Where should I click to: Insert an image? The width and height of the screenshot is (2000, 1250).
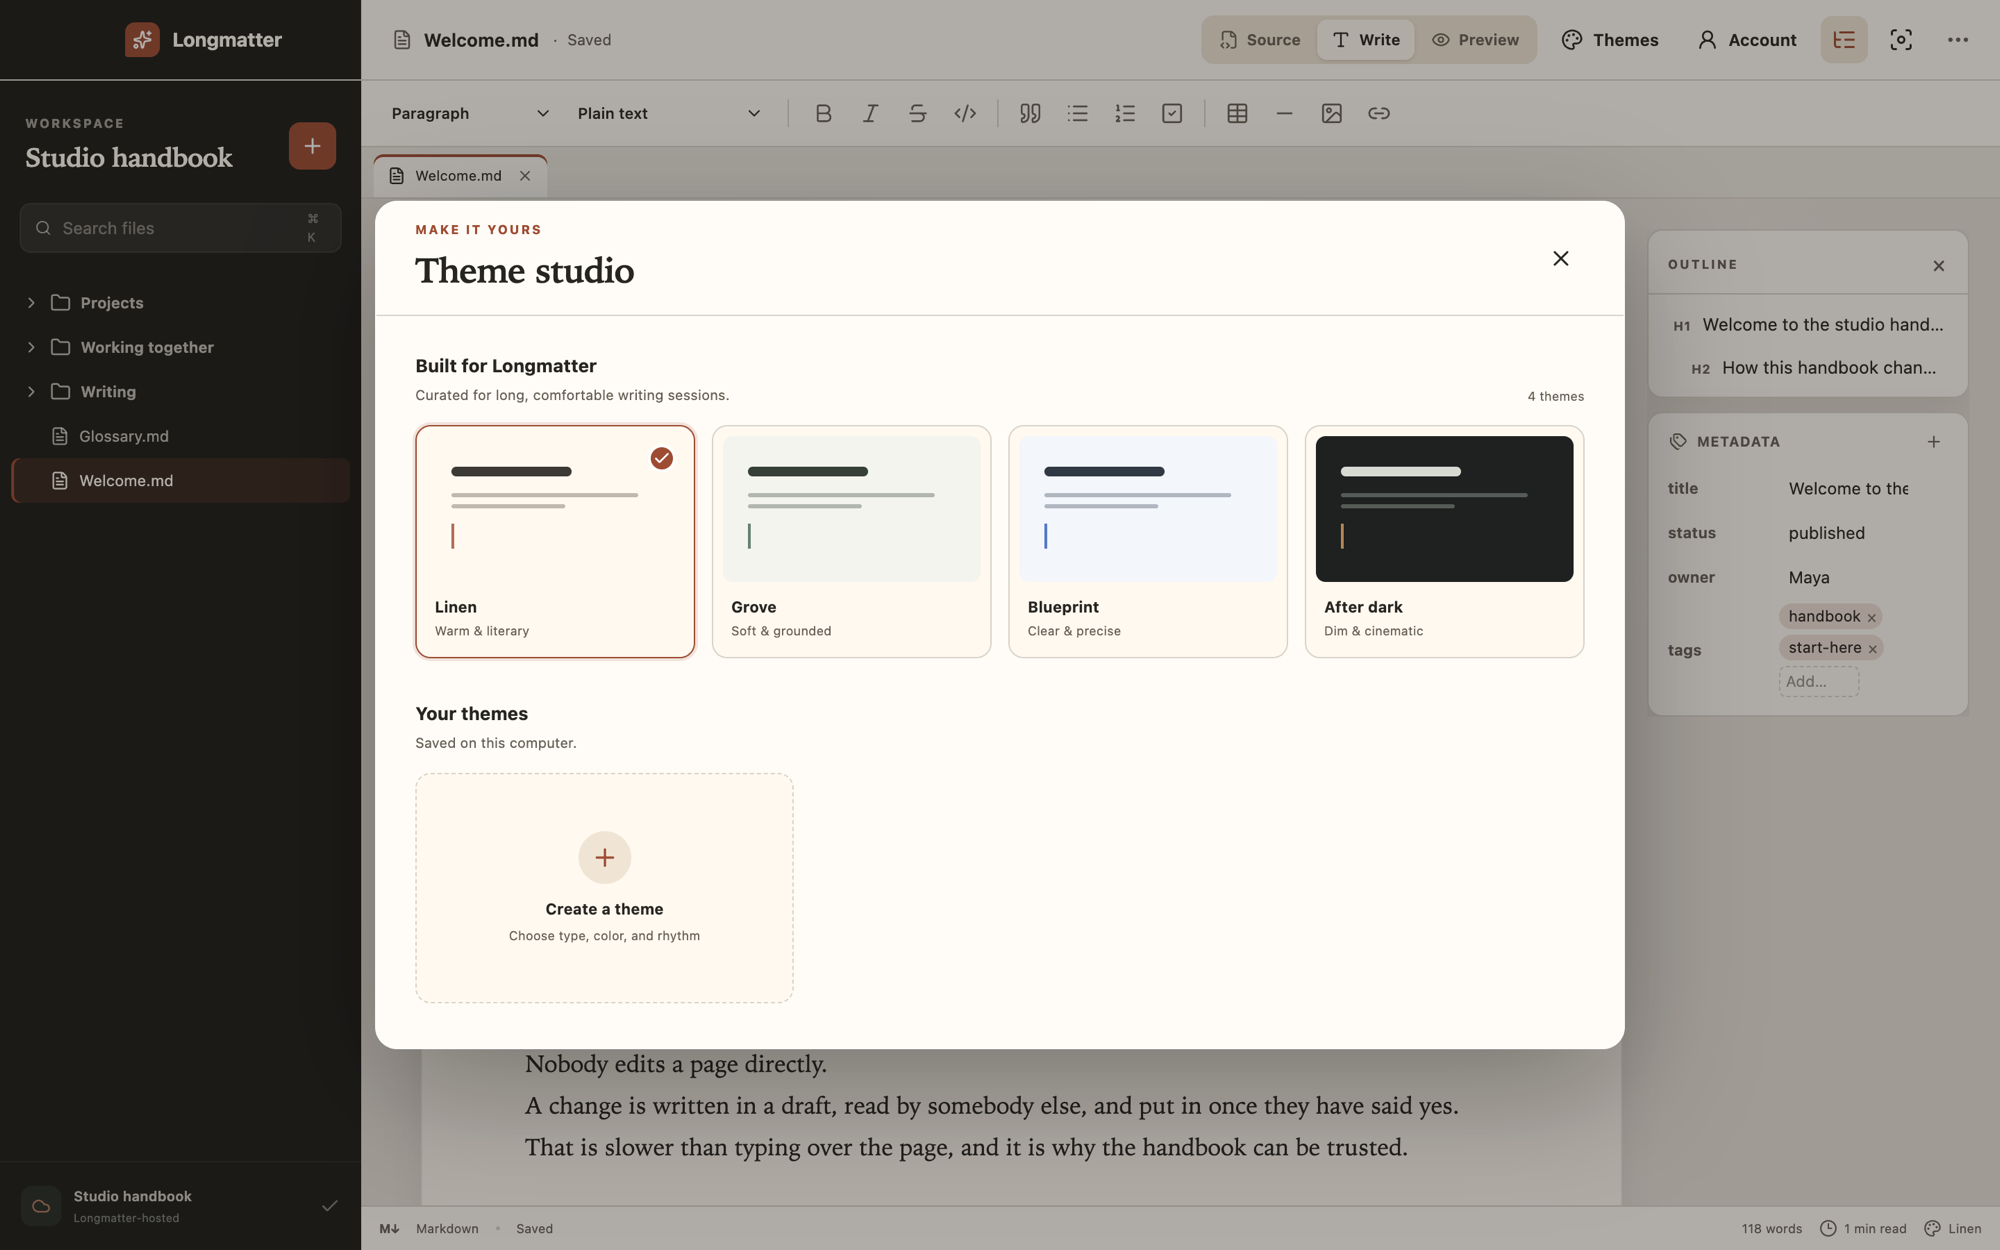pos(1331,113)
